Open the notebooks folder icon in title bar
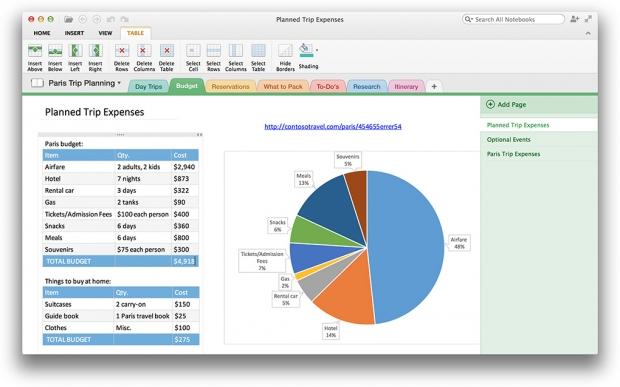This screenshot has width=620, height=387. point(68,19)
